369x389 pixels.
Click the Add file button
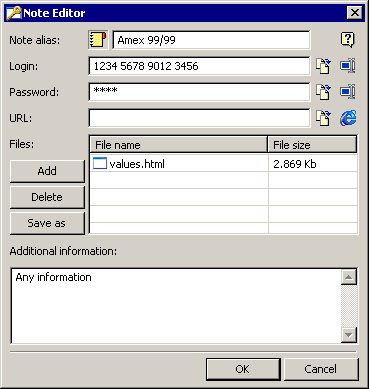47,171
